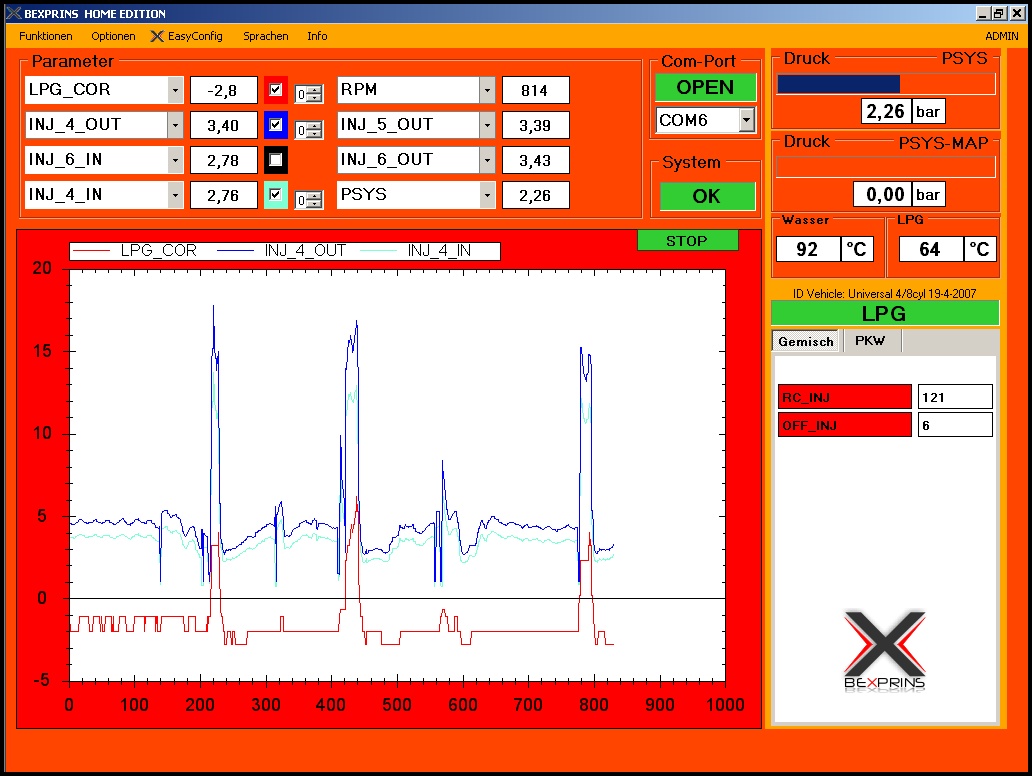Expand the LPG_COR parameter dropdown

click(x=175, y=90)
